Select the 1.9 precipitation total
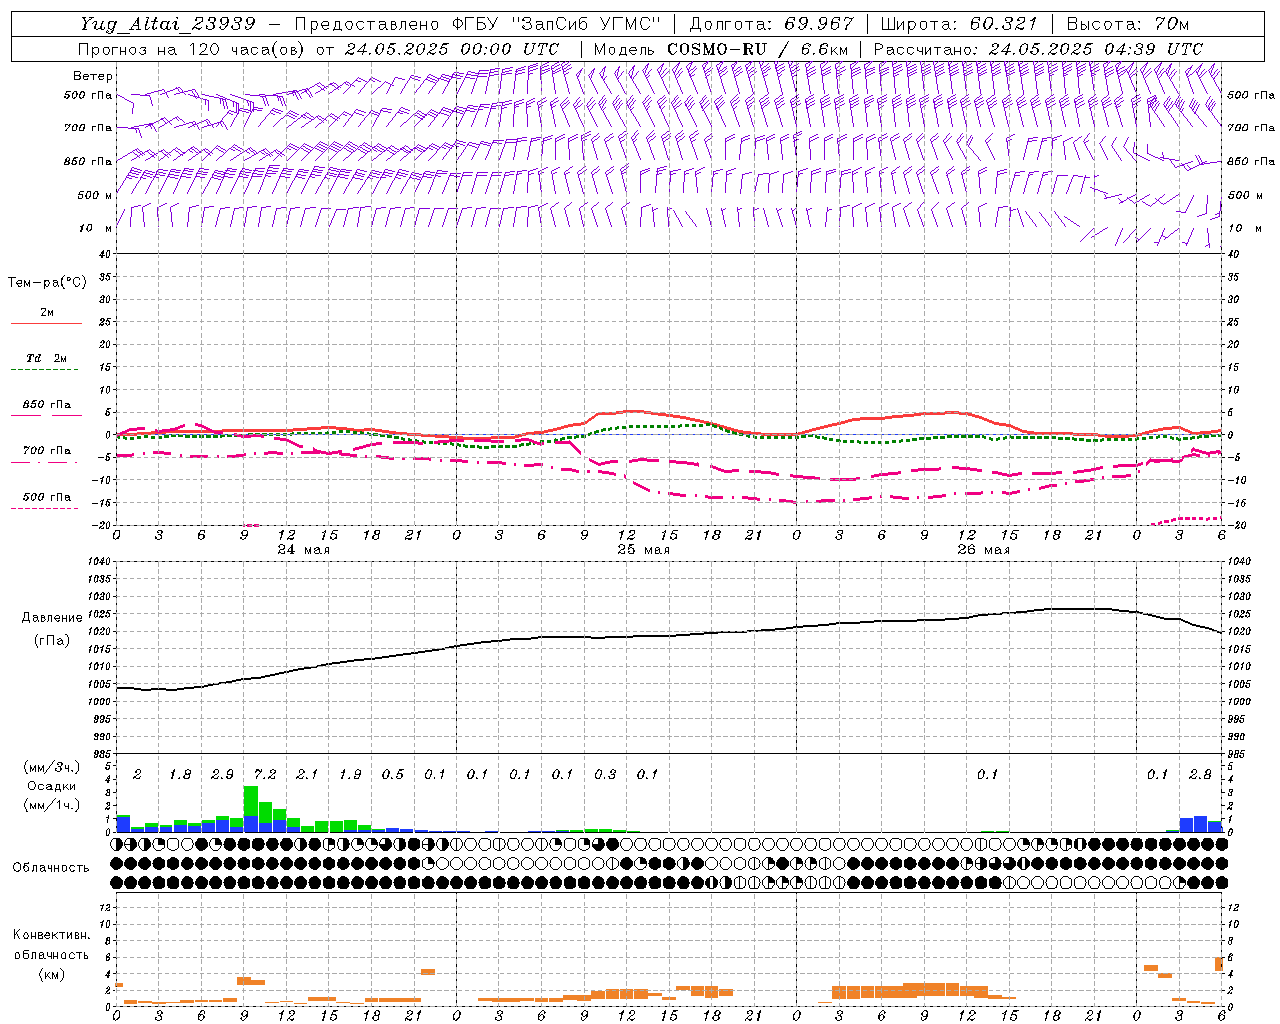 (x=350, y=775)
